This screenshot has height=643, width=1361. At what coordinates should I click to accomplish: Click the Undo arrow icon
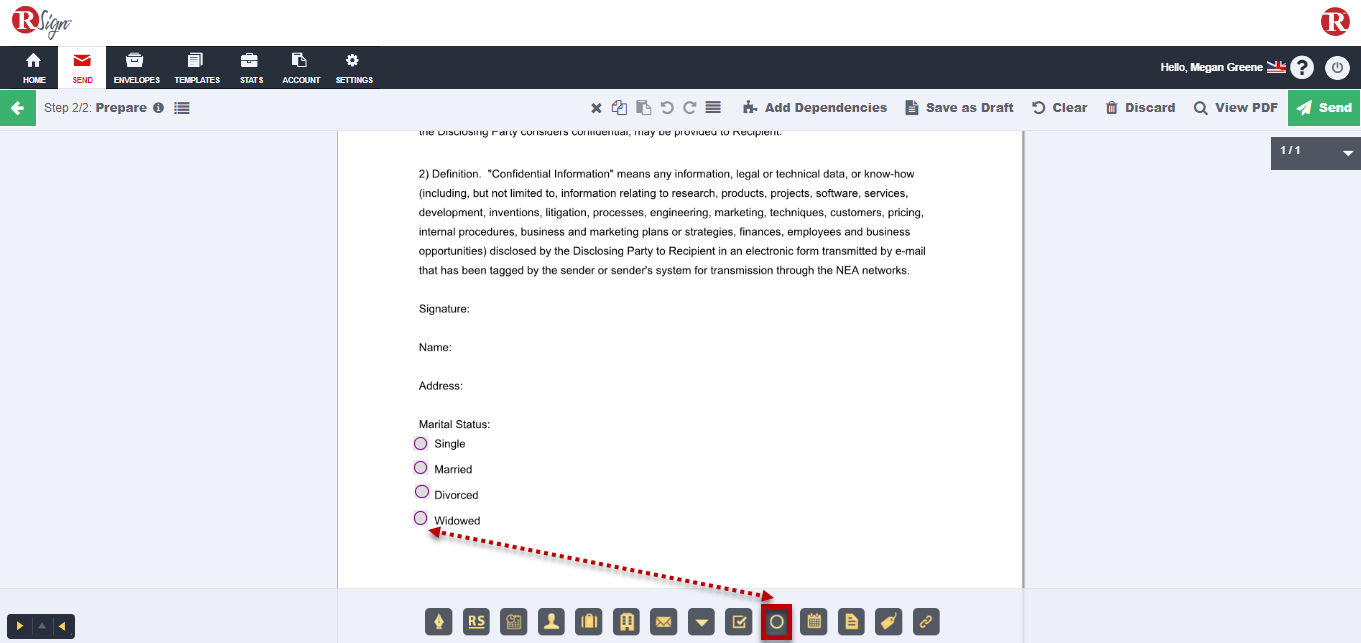pos(667,108)
